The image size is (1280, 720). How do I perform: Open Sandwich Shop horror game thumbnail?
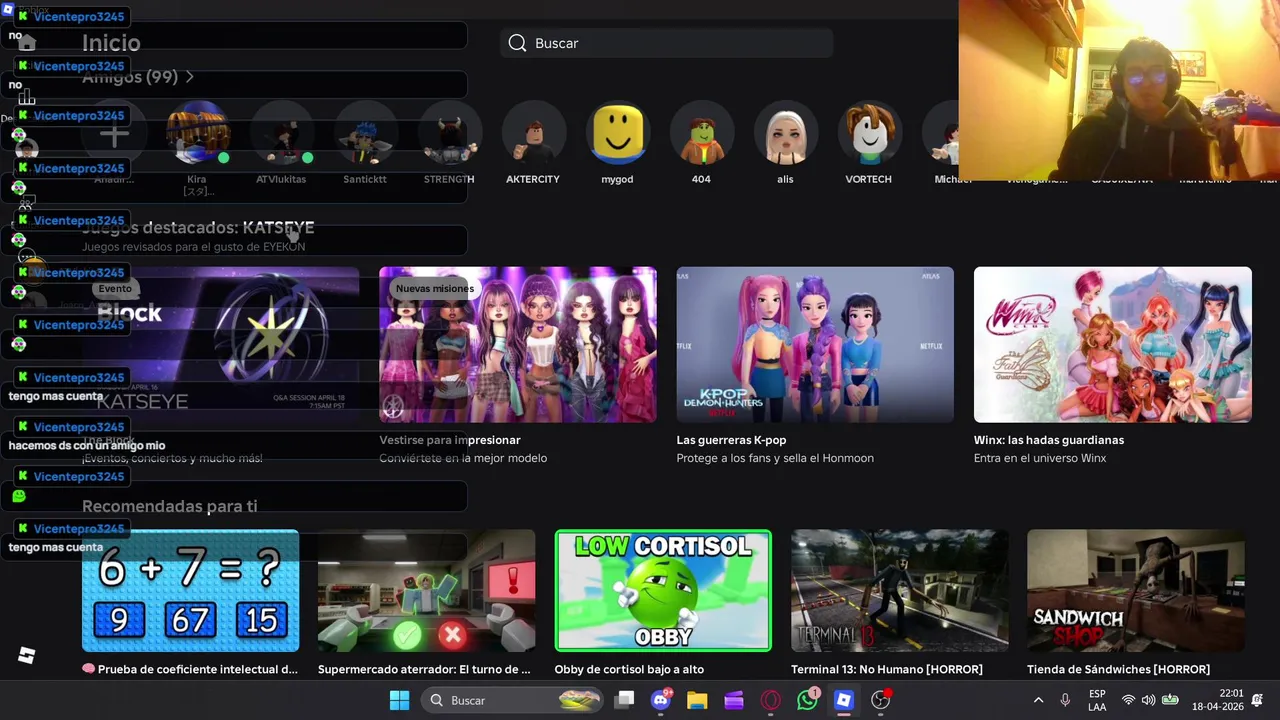(x=1136, y=591)
